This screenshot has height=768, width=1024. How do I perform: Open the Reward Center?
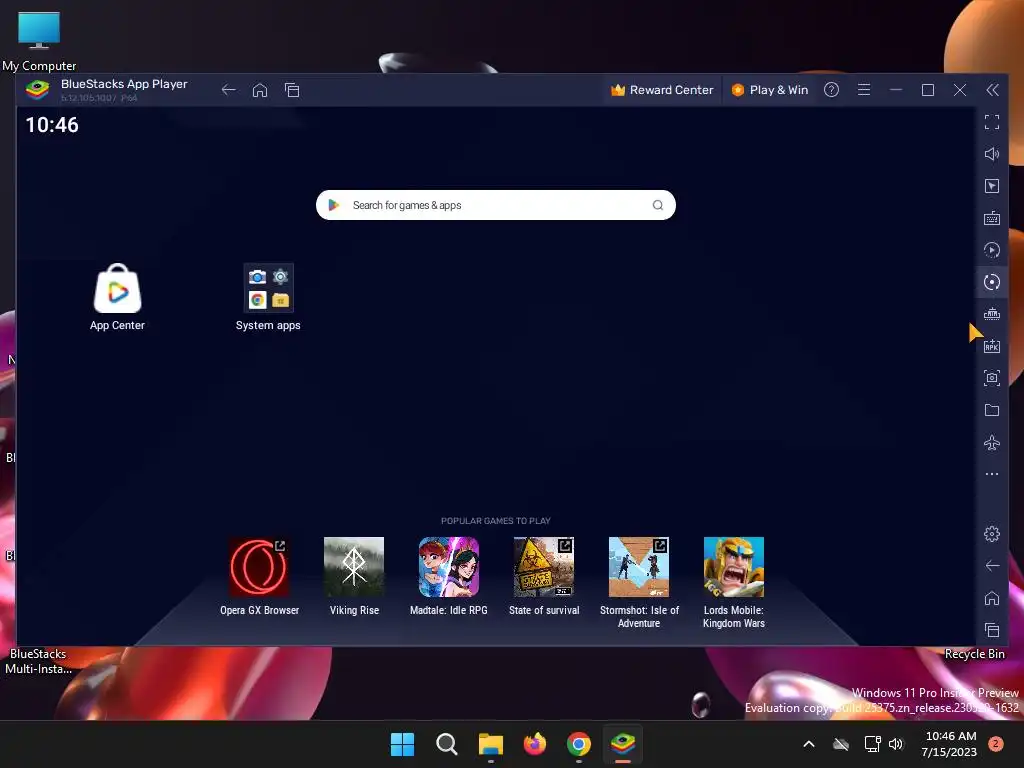(662, 90)
